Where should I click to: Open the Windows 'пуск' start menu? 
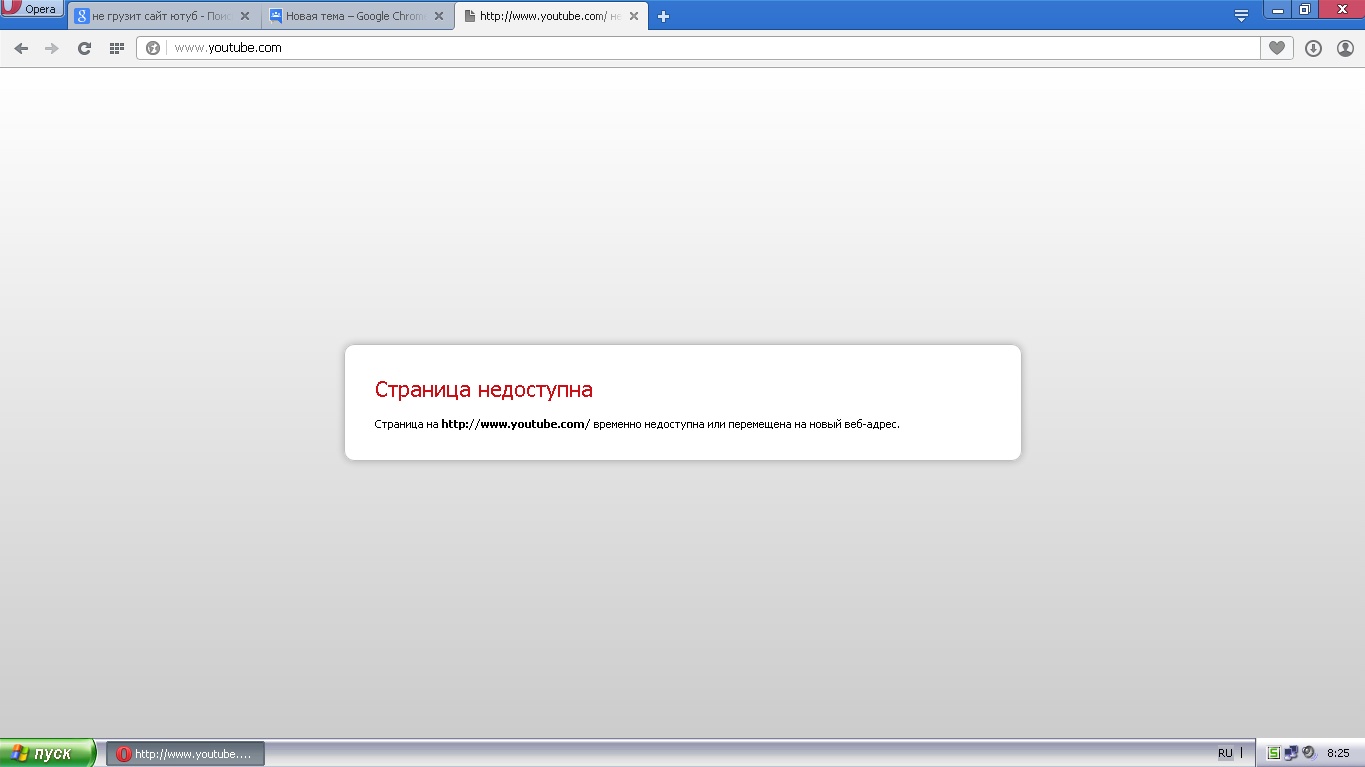pos(47,753)
